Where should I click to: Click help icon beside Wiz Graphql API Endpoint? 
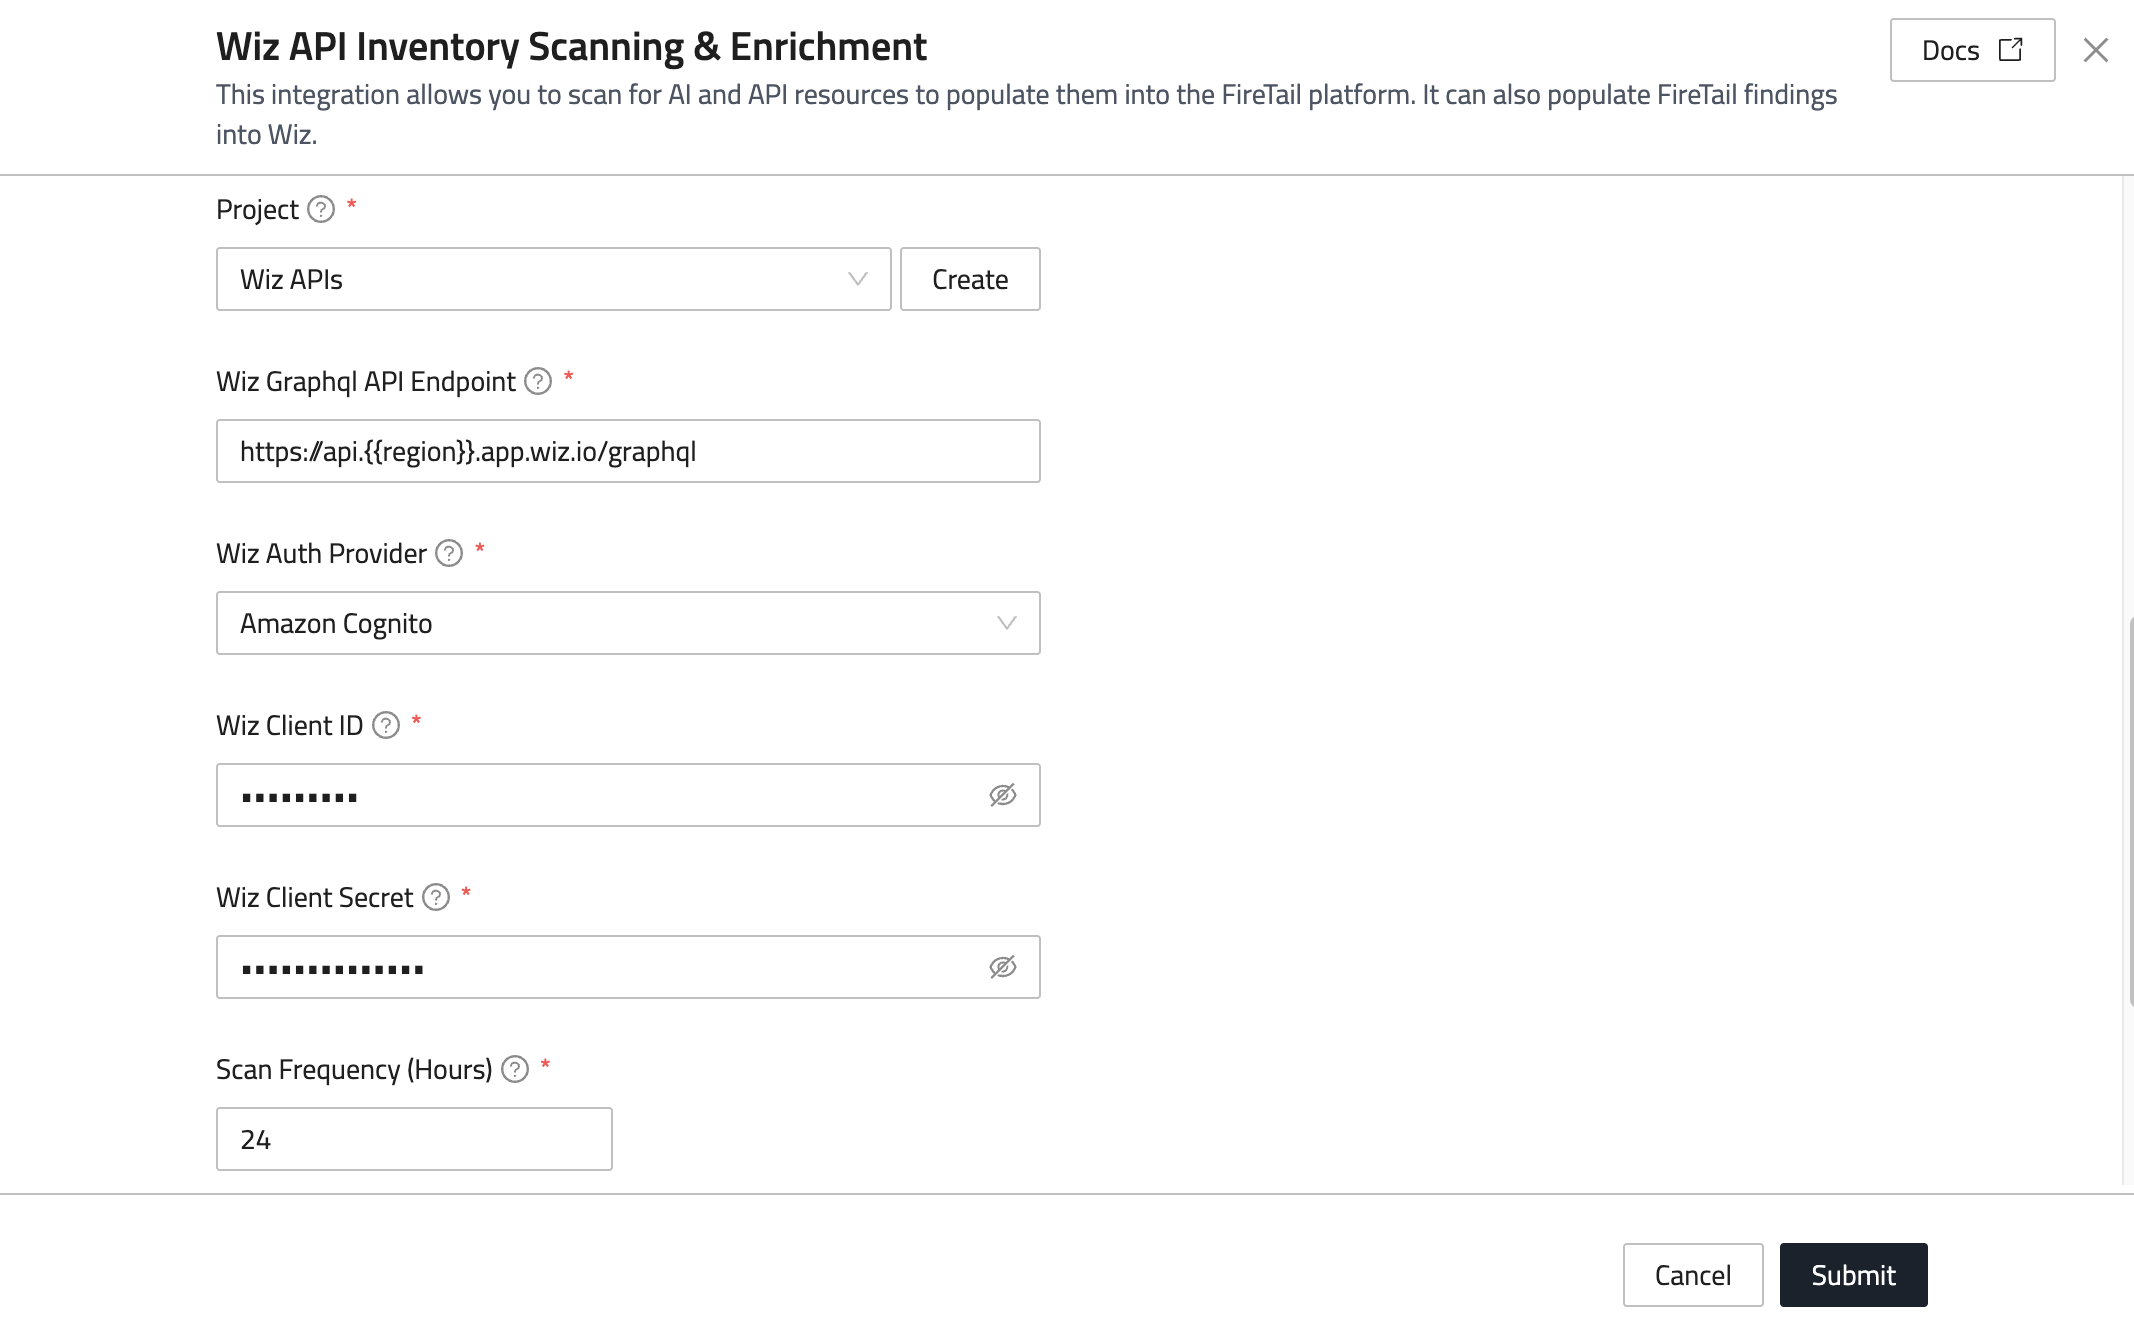pyautogui.click(x=538, y=381)
